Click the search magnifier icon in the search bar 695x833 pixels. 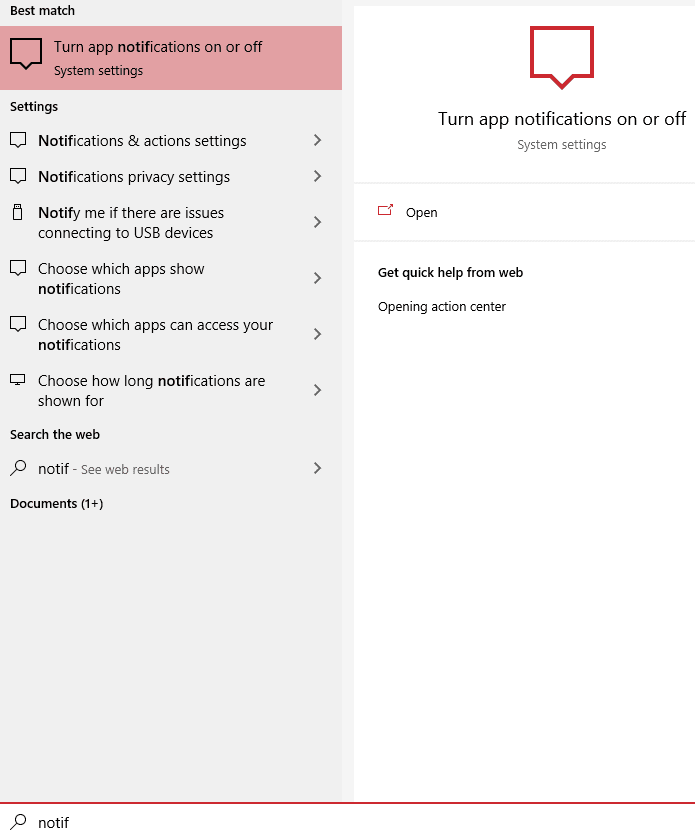(19, 821)
